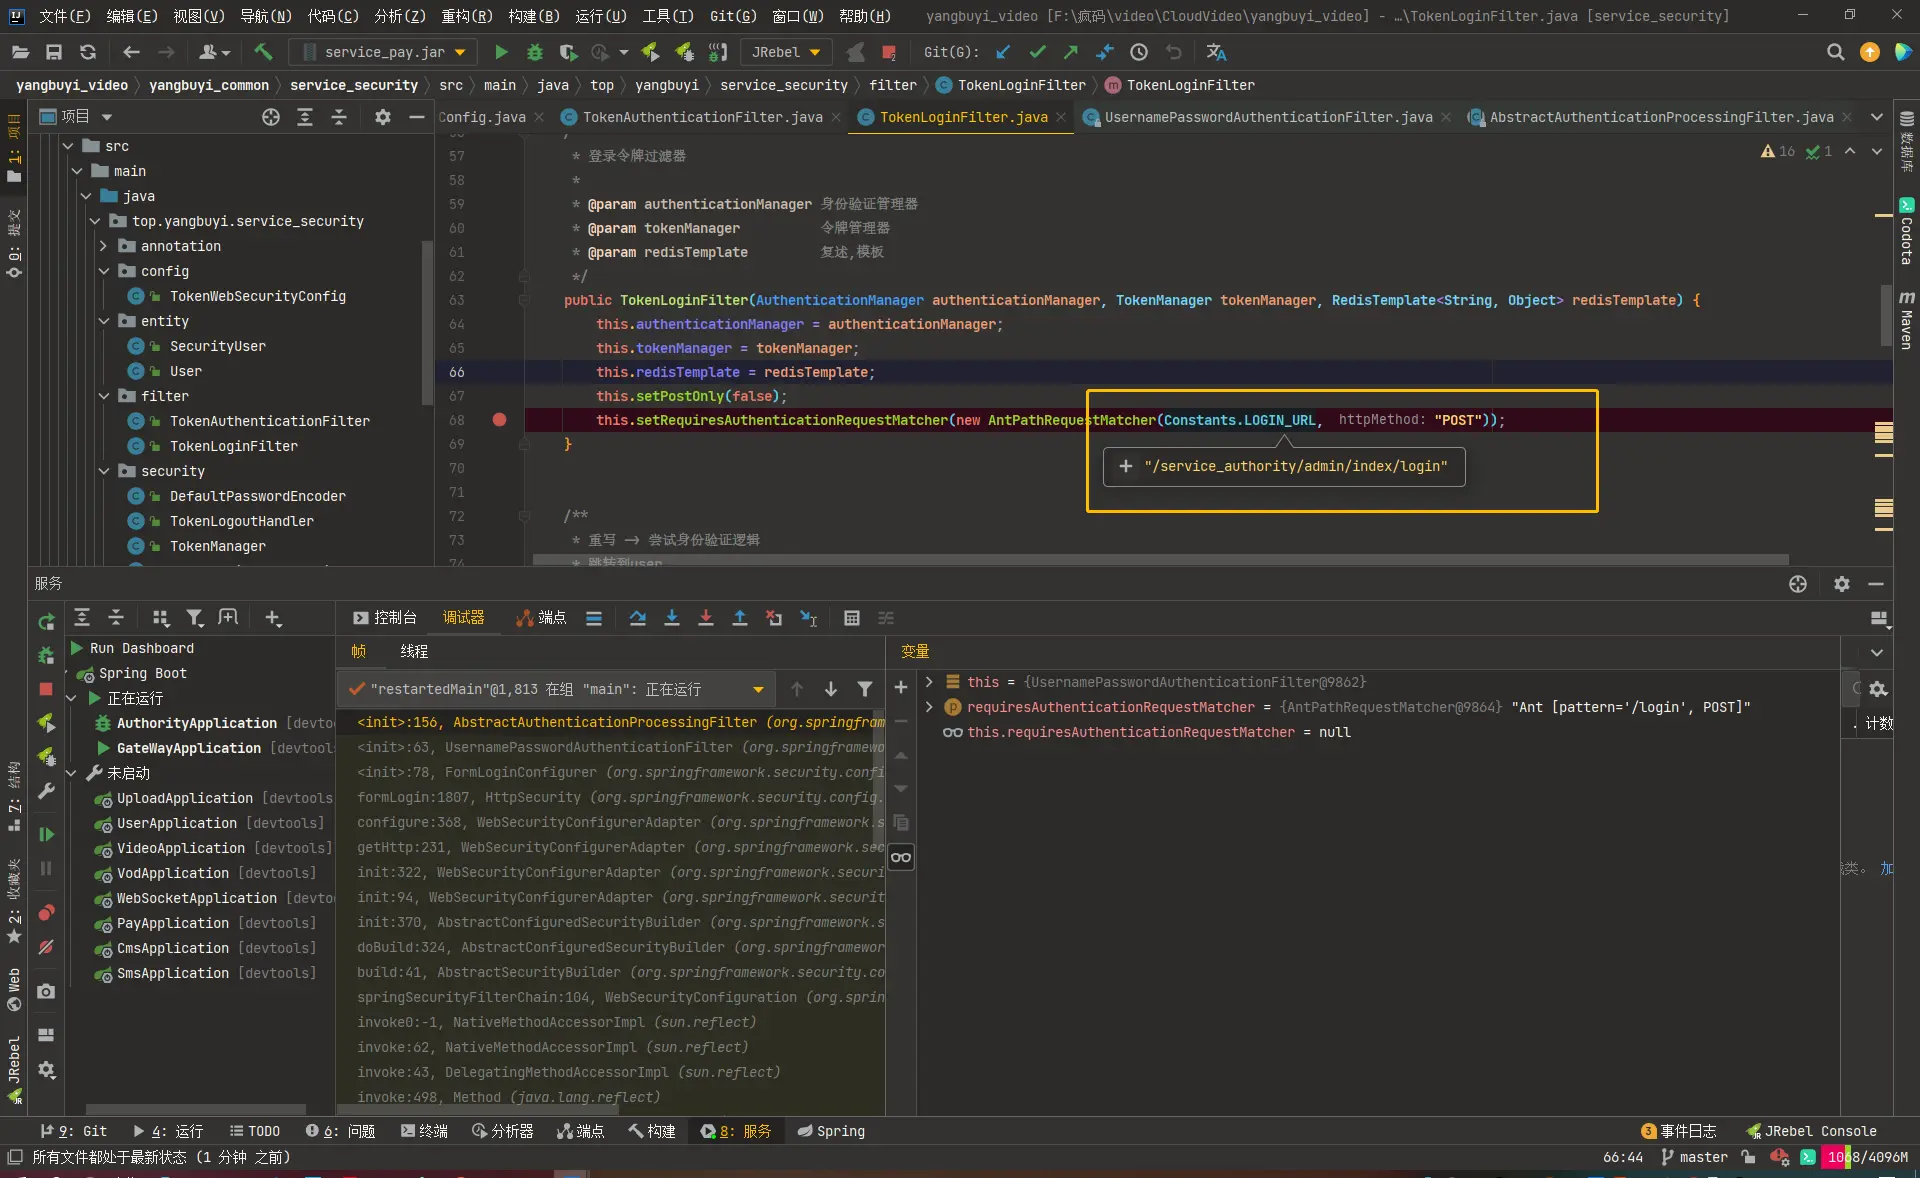Toggle Mute Breakpoints in Services sidebar
1920x1178 pixels.
coord(46,946)
